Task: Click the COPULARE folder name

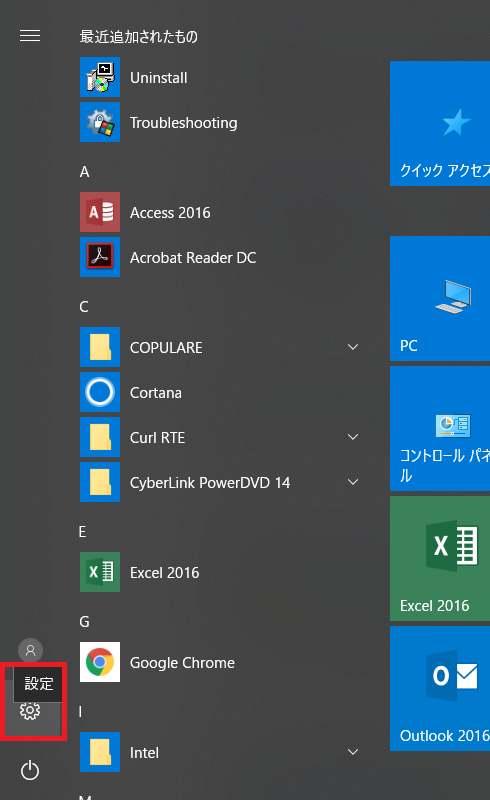Action: click(x=166, y=348)
